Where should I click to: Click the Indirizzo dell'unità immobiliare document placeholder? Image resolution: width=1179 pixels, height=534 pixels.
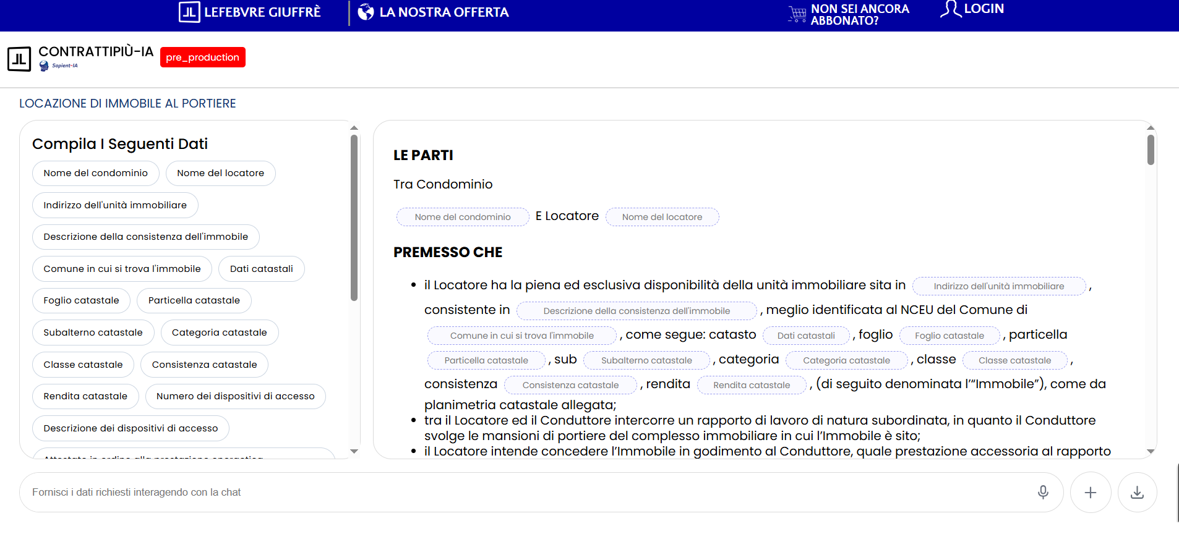(998, 286)
